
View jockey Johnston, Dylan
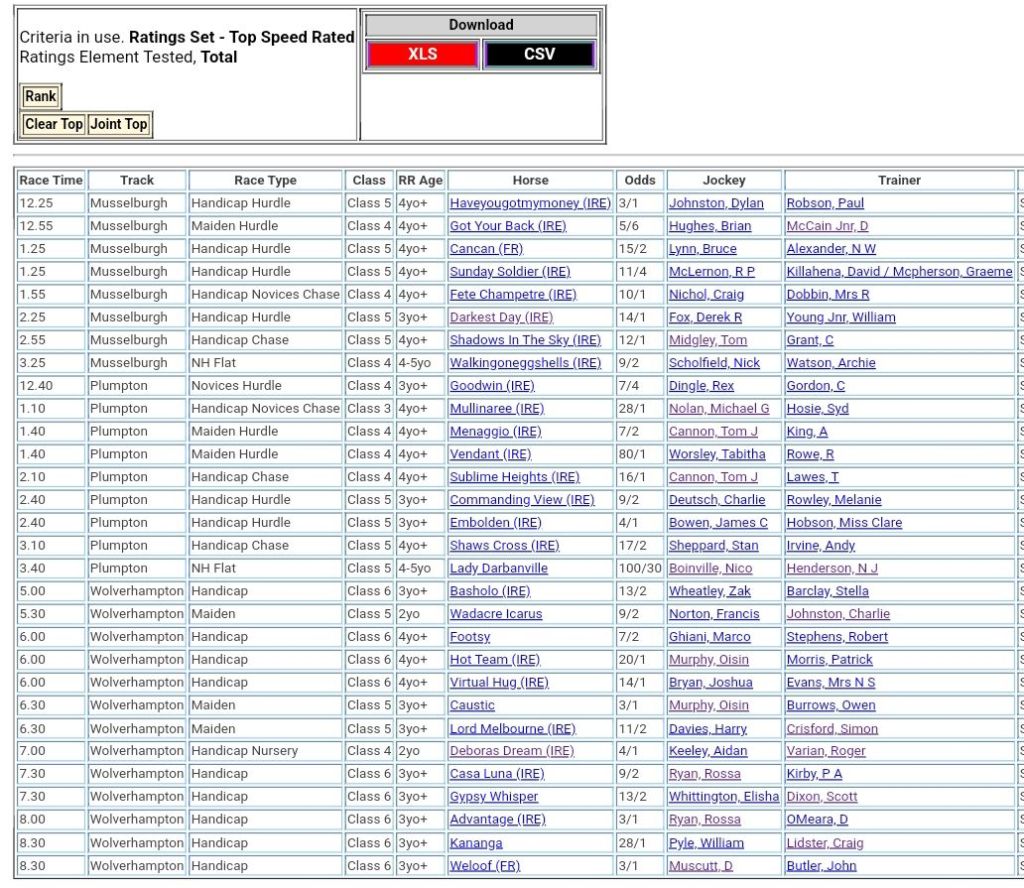click(x=716, y=203)
